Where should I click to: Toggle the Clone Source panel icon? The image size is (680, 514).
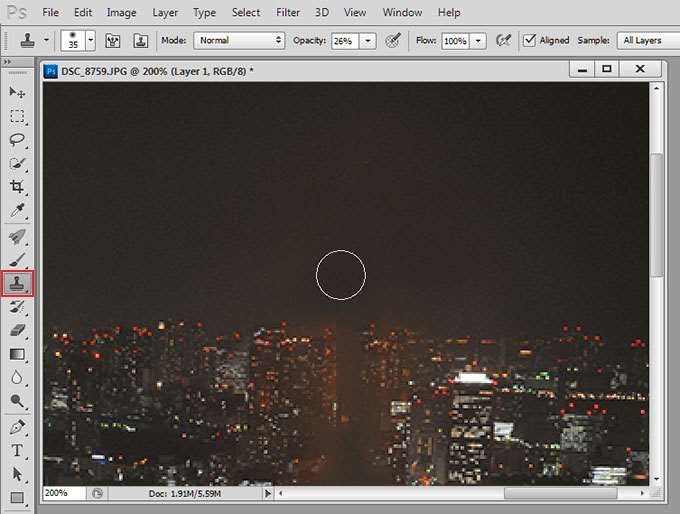point(141,41)
